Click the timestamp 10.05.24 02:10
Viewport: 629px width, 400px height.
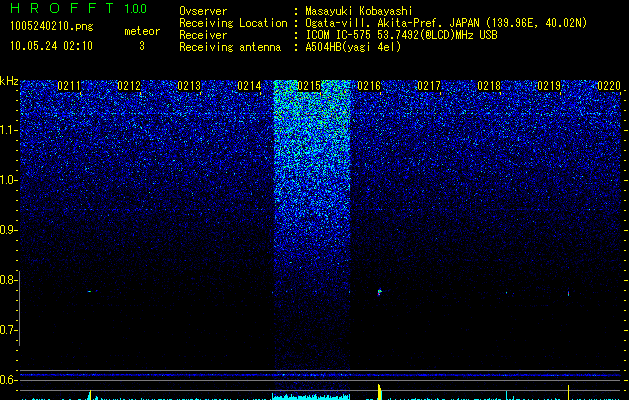tap(51, 46)
